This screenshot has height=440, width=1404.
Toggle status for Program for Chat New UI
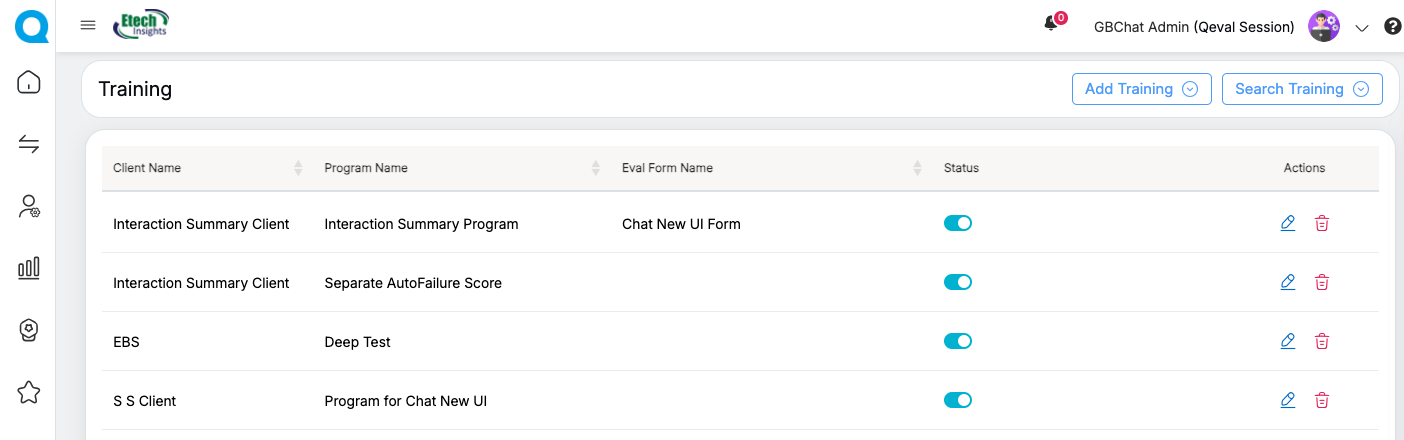957,400
